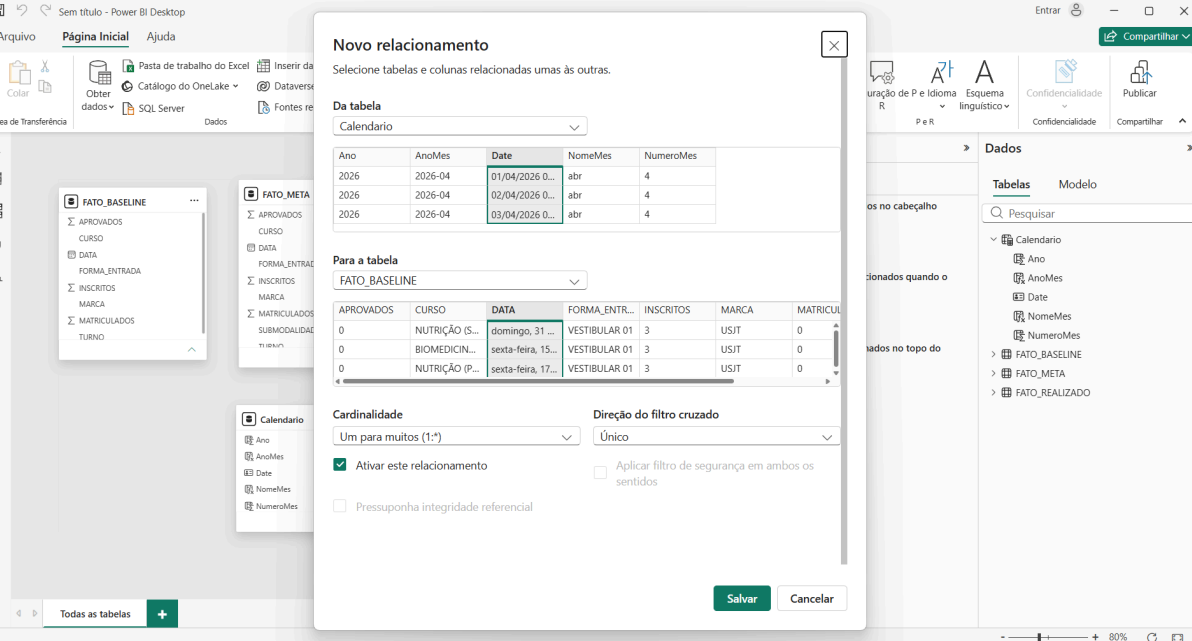The height and width of the screenshot is (641, 1192).
Task: Click the redo arrow in title bar
Action: click(x=46, y=11)
